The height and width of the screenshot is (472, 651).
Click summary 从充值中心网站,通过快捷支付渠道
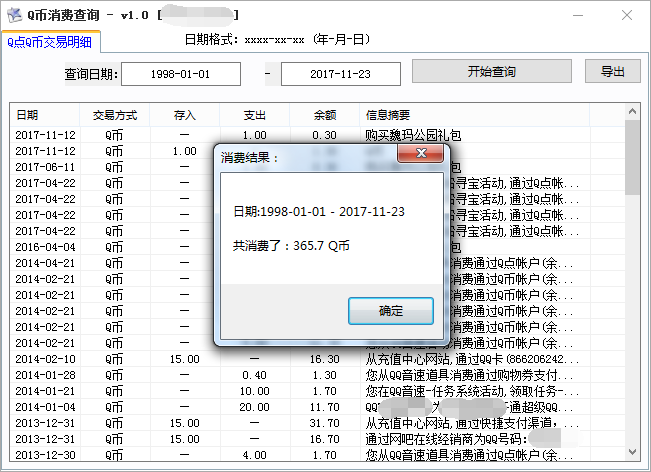tap(472, 423)
